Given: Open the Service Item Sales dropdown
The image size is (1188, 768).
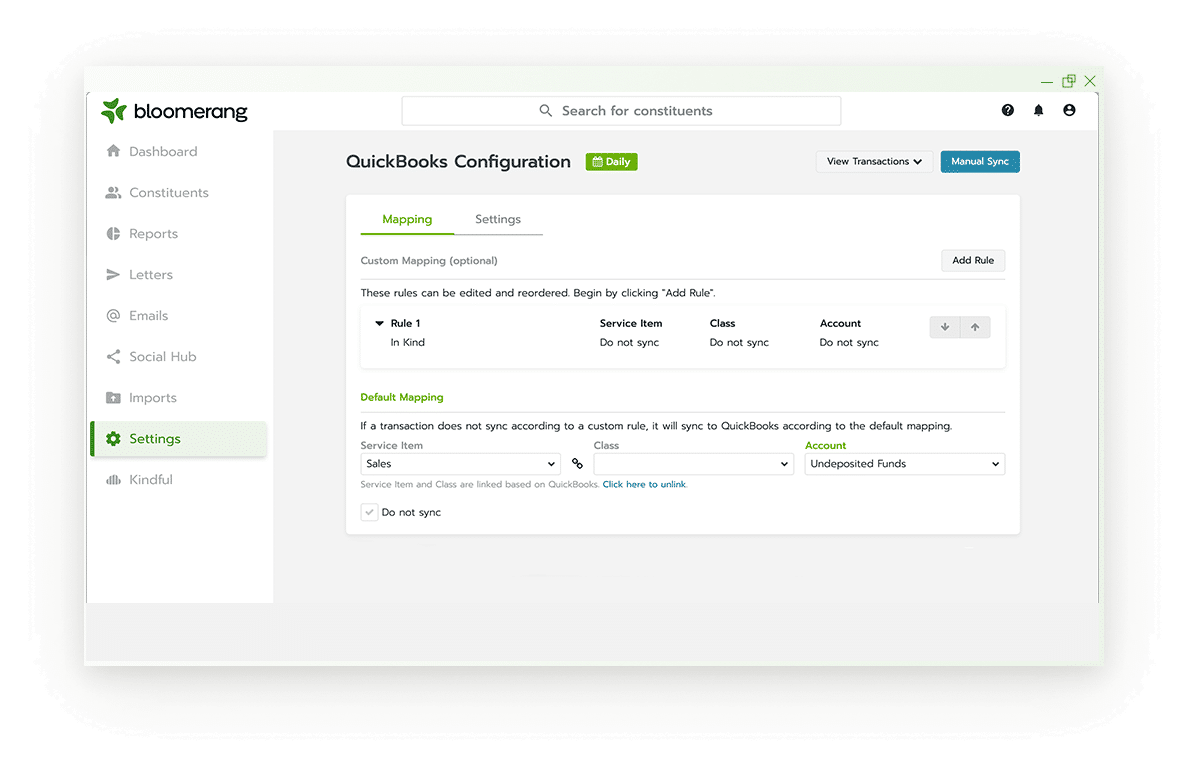Looking at the screenshot, I should 460,464.
